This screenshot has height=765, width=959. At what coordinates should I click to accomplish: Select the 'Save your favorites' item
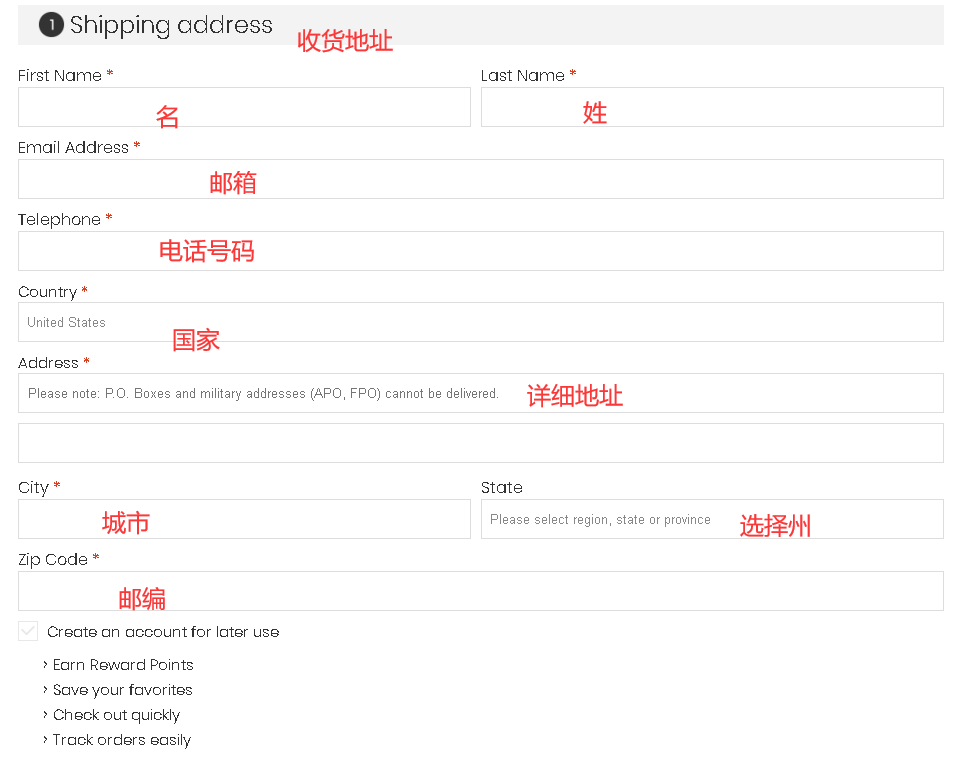(122, 690)
